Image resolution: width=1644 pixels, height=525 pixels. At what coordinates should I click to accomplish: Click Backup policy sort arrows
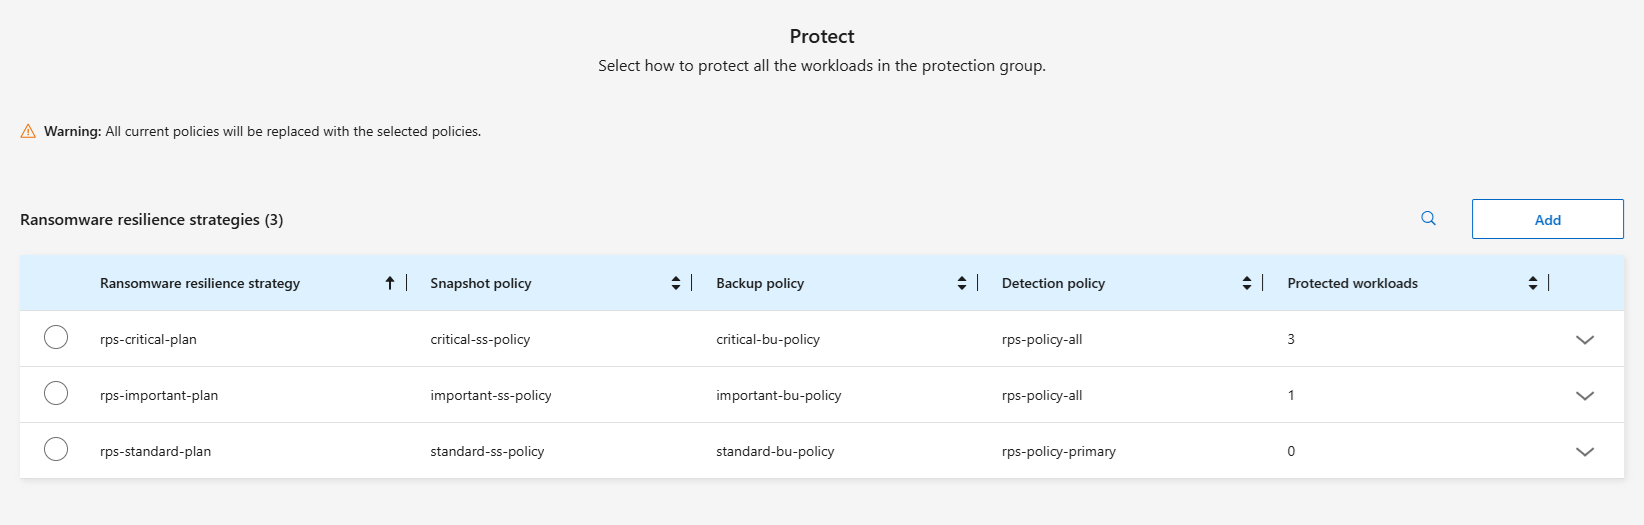coord(962,283)
